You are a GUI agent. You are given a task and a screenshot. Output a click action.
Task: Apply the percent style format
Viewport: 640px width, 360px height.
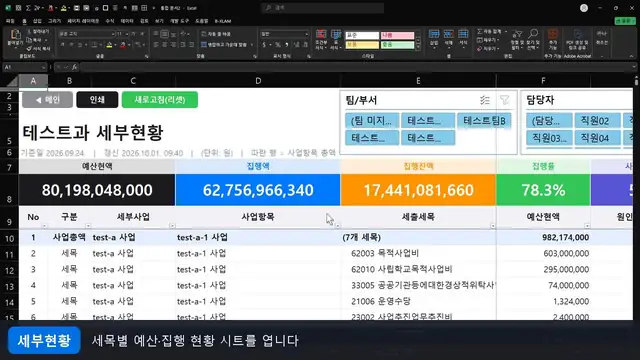[278, 44]
